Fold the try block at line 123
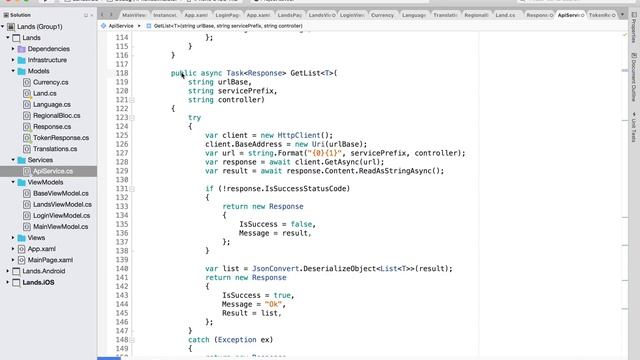The image size is (640, 360). click(x=132, y=118)
